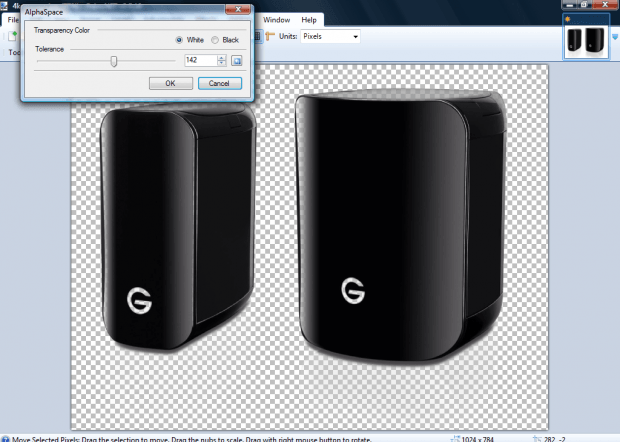The width and height of the screenshot is (620, 442).
Task: Reset Tolerance with the blue reset icon
Action: (x=236, y=60)
